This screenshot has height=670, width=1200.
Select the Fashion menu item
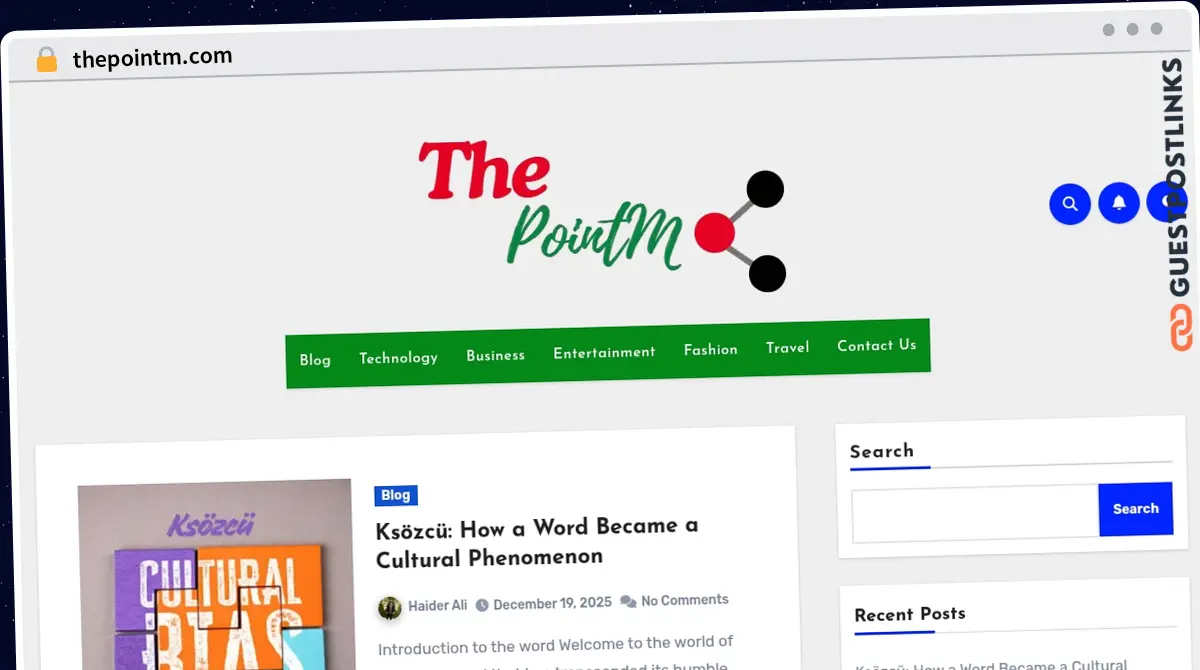[711, 349]
